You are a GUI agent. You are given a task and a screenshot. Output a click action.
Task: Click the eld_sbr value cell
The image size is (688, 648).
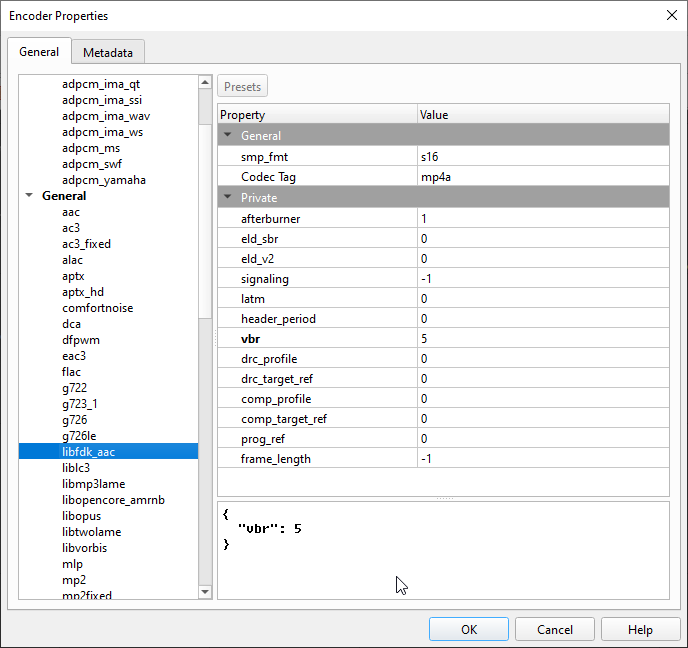543,239
